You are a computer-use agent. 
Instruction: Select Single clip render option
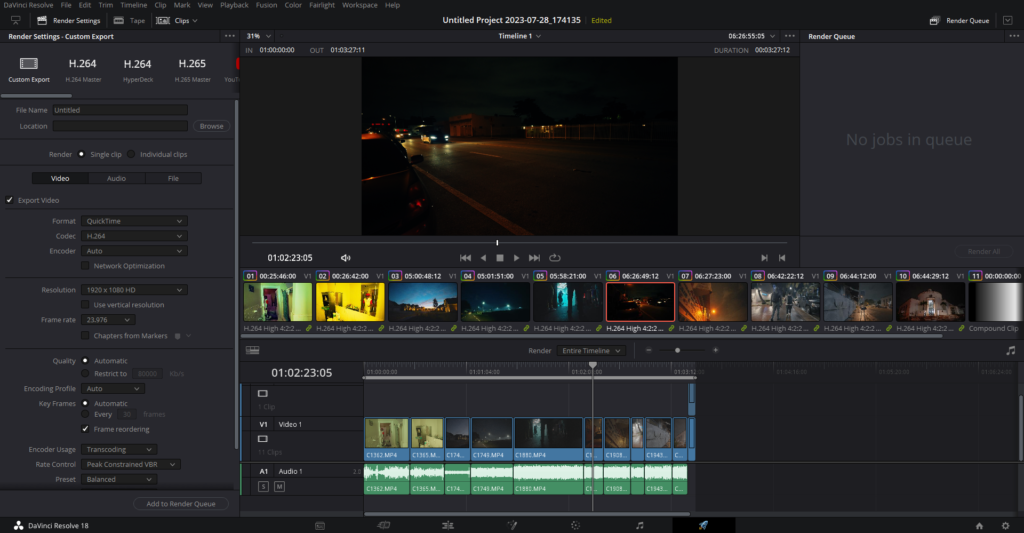81,155
